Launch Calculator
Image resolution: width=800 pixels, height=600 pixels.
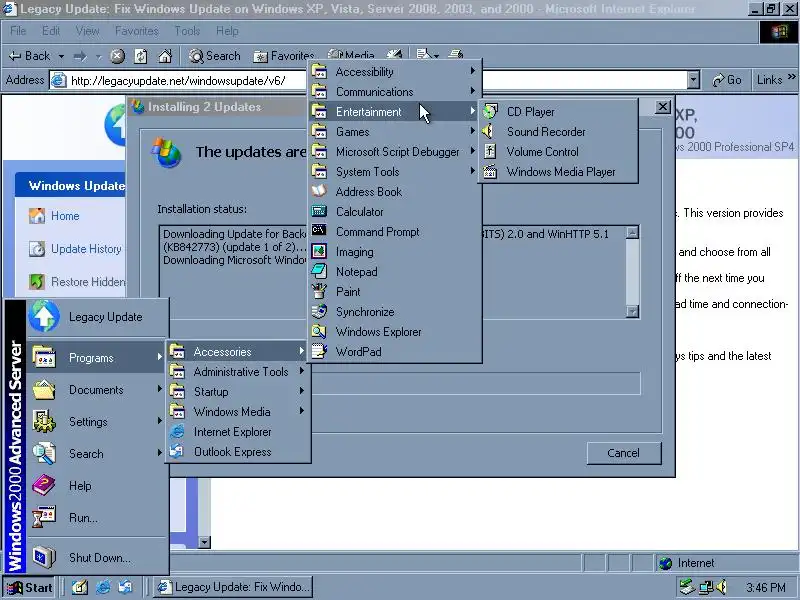pyautogui.click(x=395, y=212)
